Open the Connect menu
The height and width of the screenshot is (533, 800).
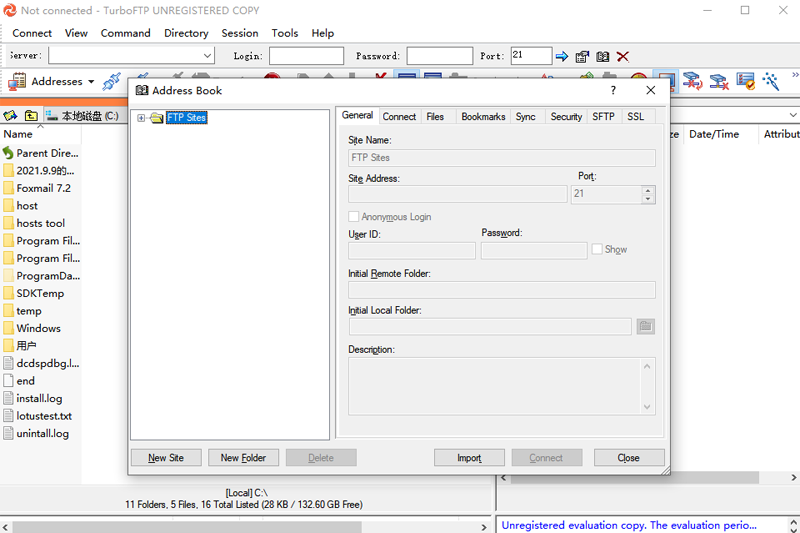[32, 33]
